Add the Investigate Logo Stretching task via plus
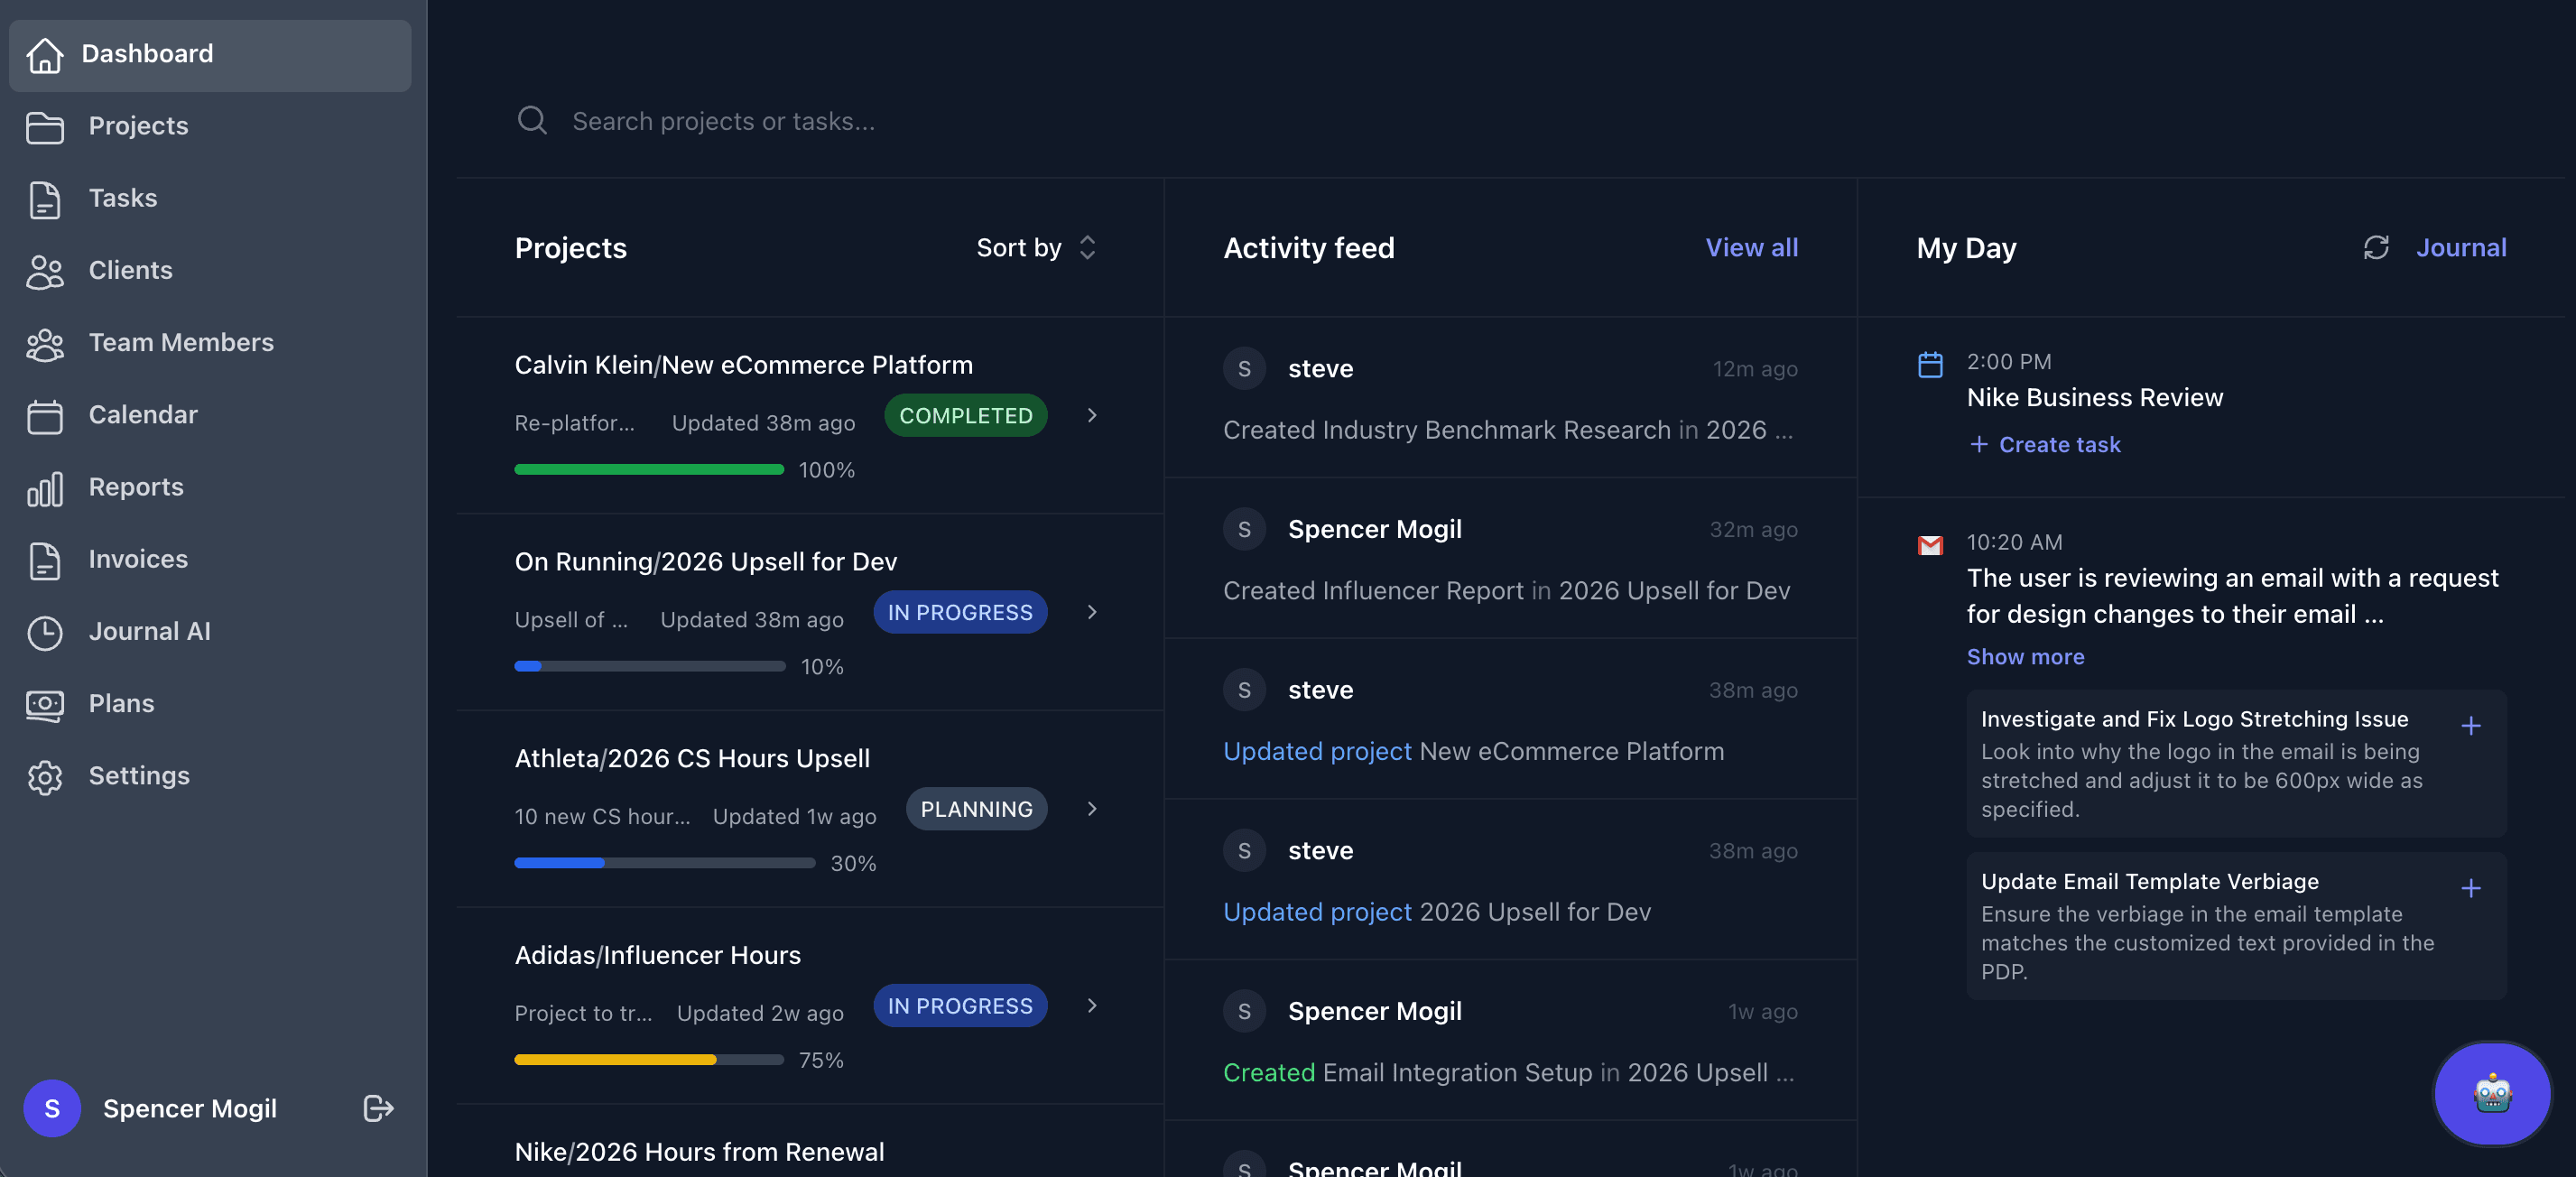 pyautogui.click(x=2471, y=726)
